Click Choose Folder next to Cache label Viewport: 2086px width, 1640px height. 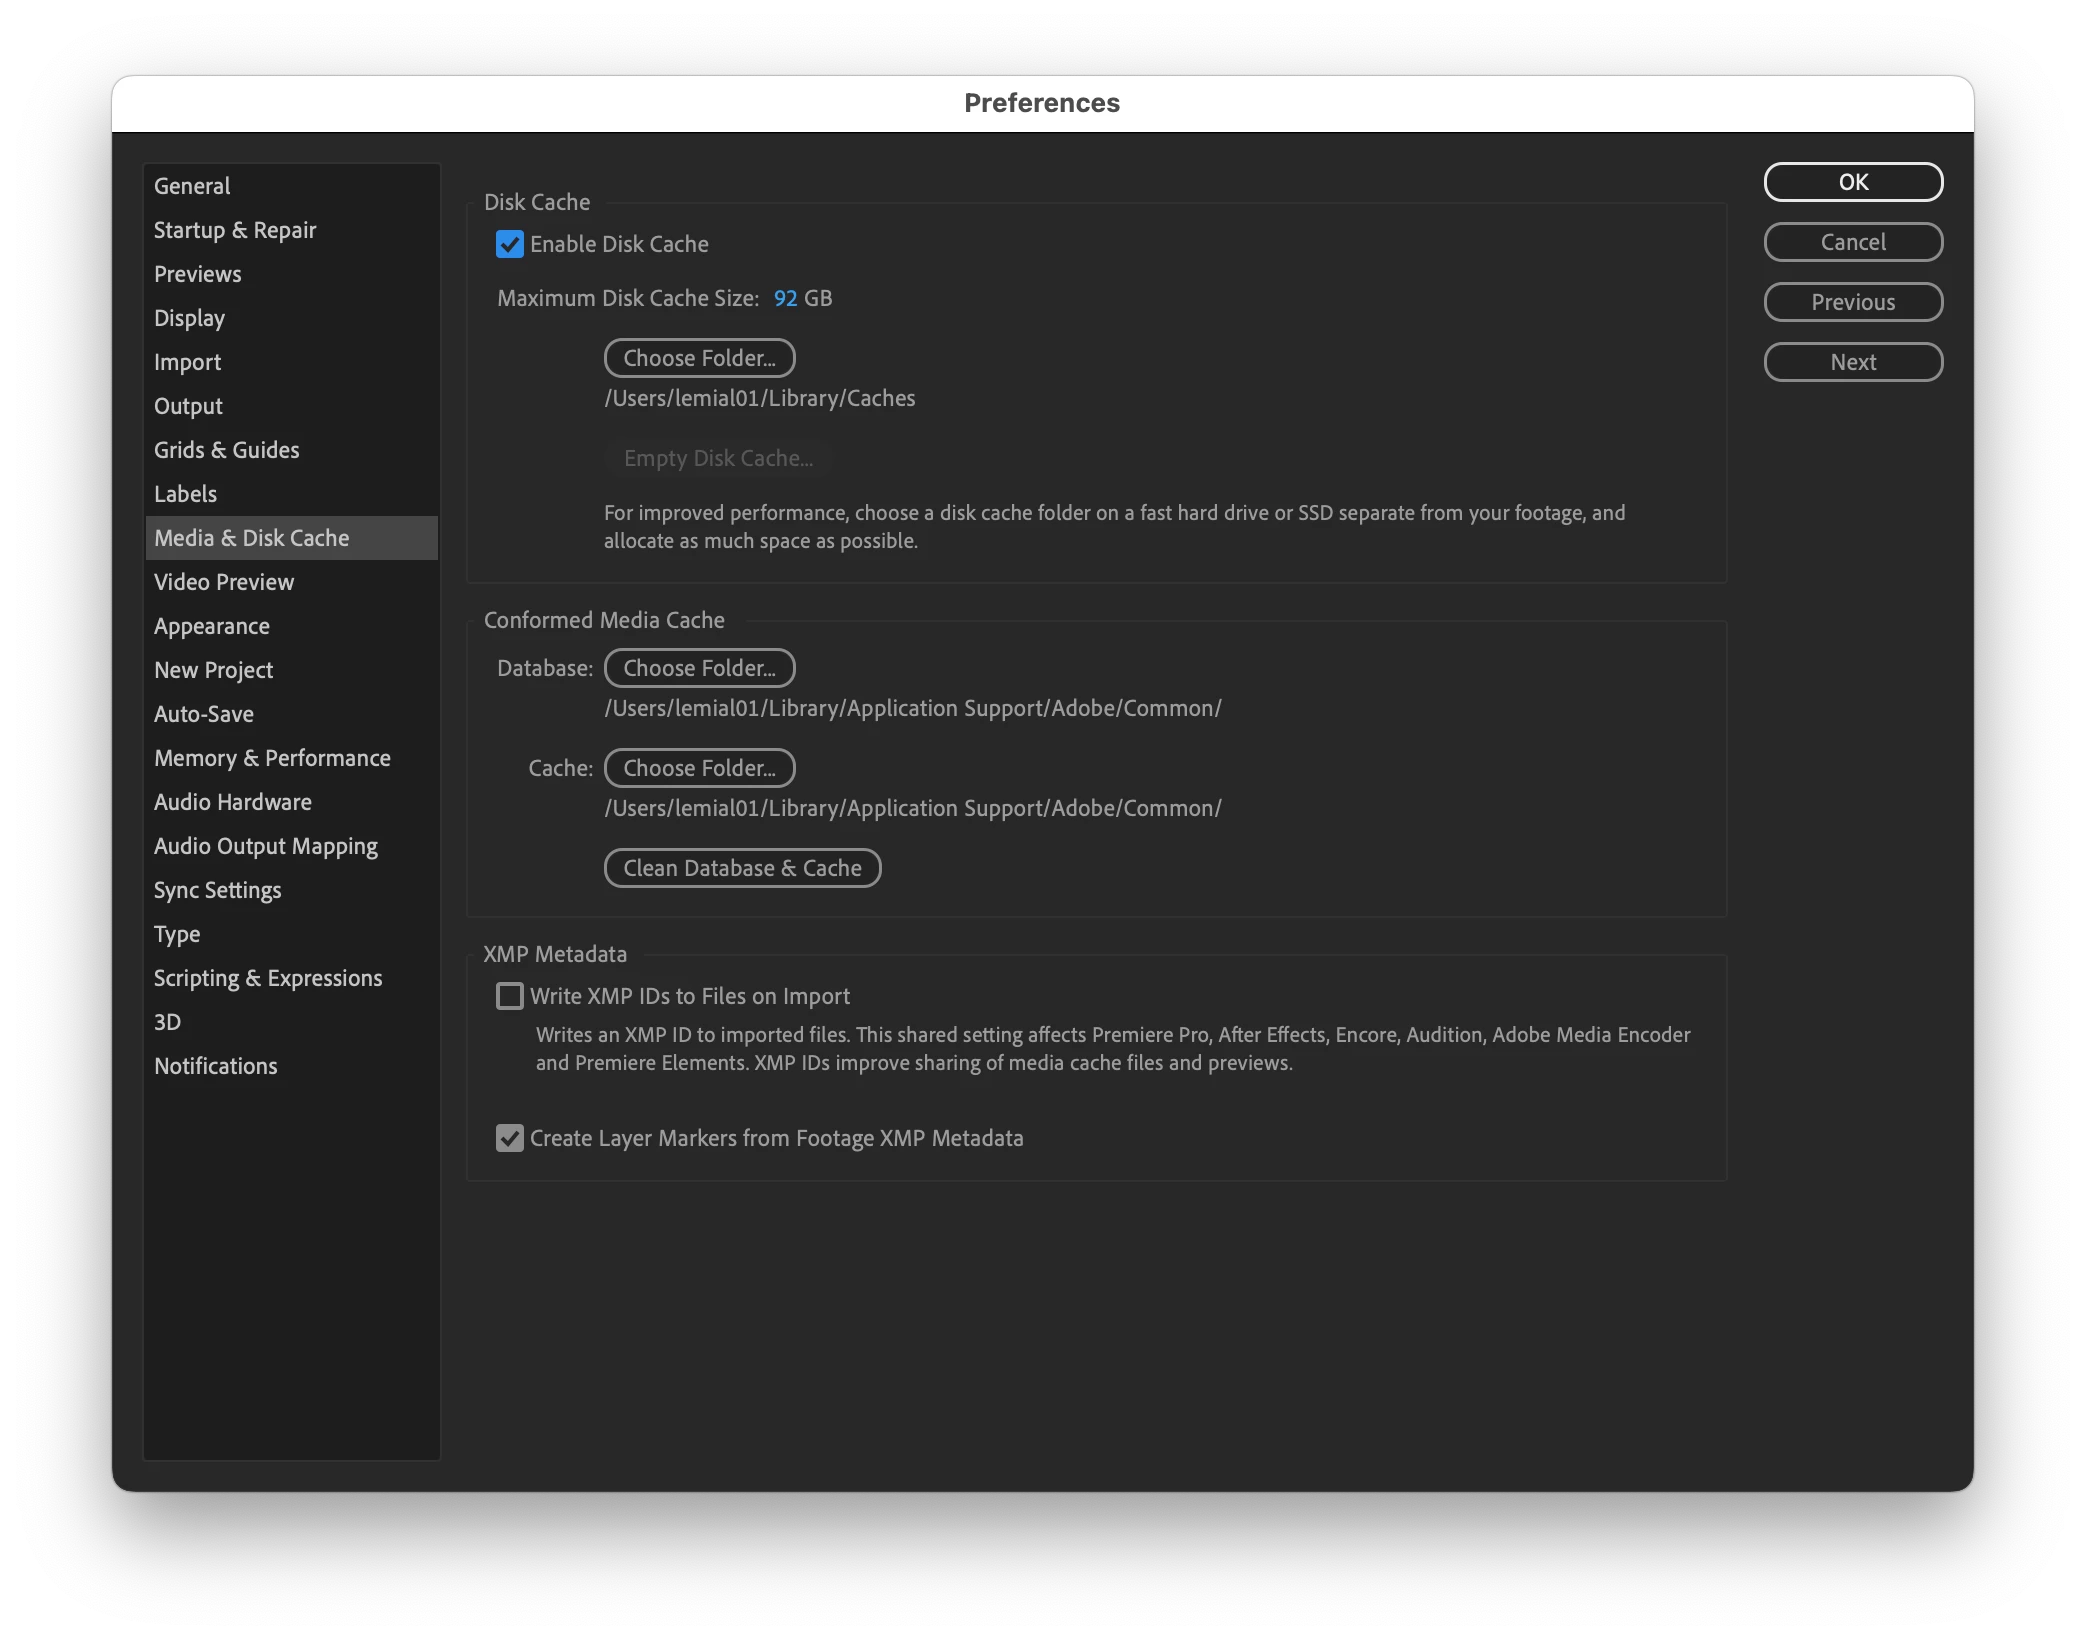point(699,768)
